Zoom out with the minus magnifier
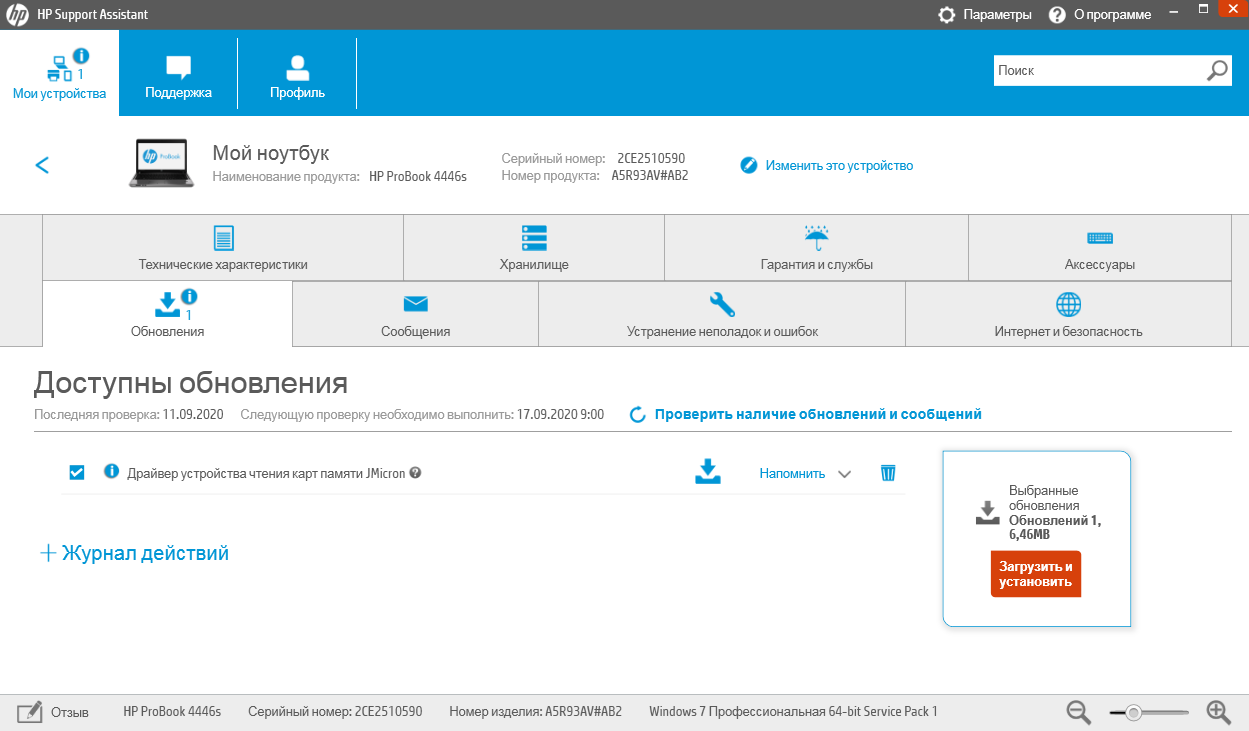1249x731 pixels. pyautogui.click(x=1078, y=712)
